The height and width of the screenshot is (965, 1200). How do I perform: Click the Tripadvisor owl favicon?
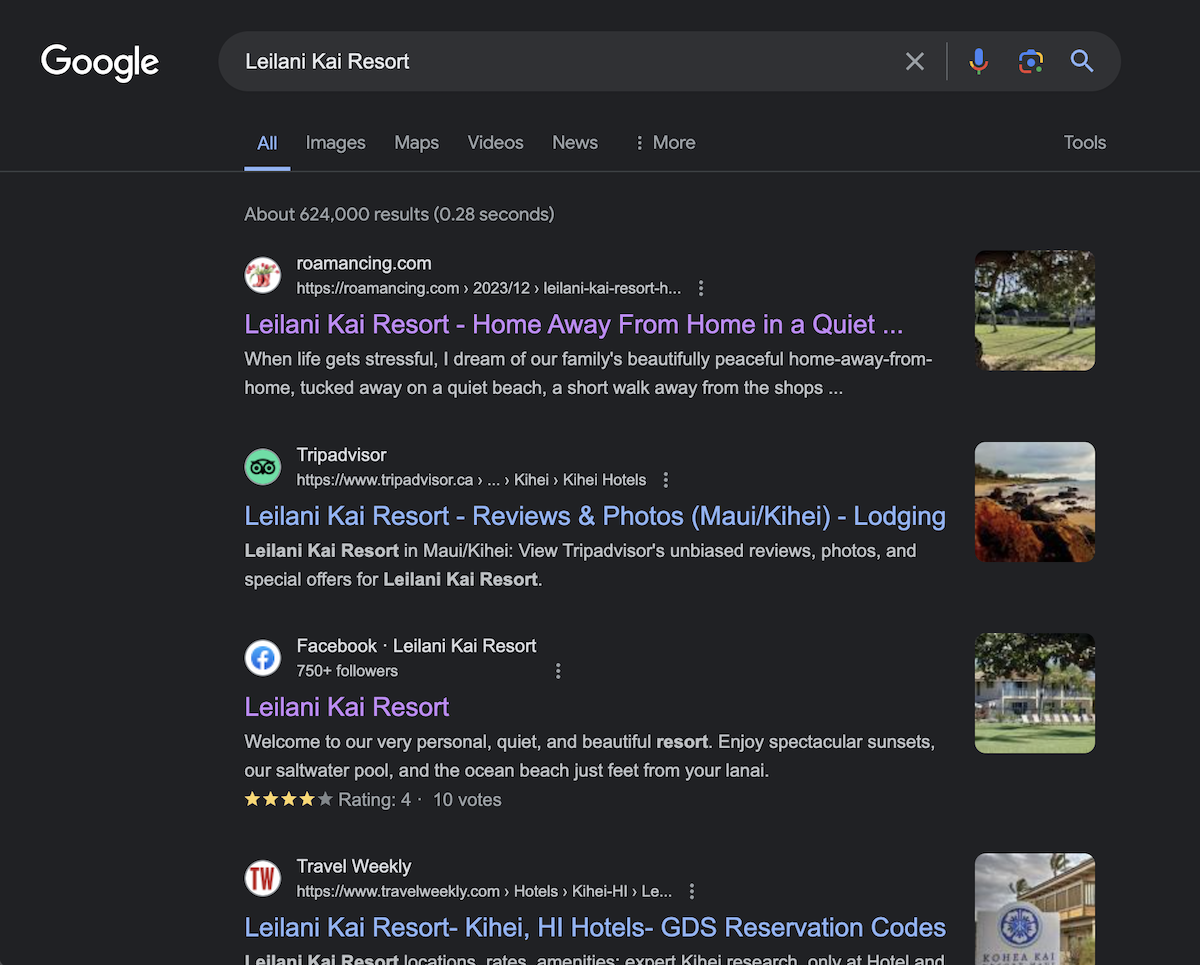pyautogui.click(x=263, y=466)
